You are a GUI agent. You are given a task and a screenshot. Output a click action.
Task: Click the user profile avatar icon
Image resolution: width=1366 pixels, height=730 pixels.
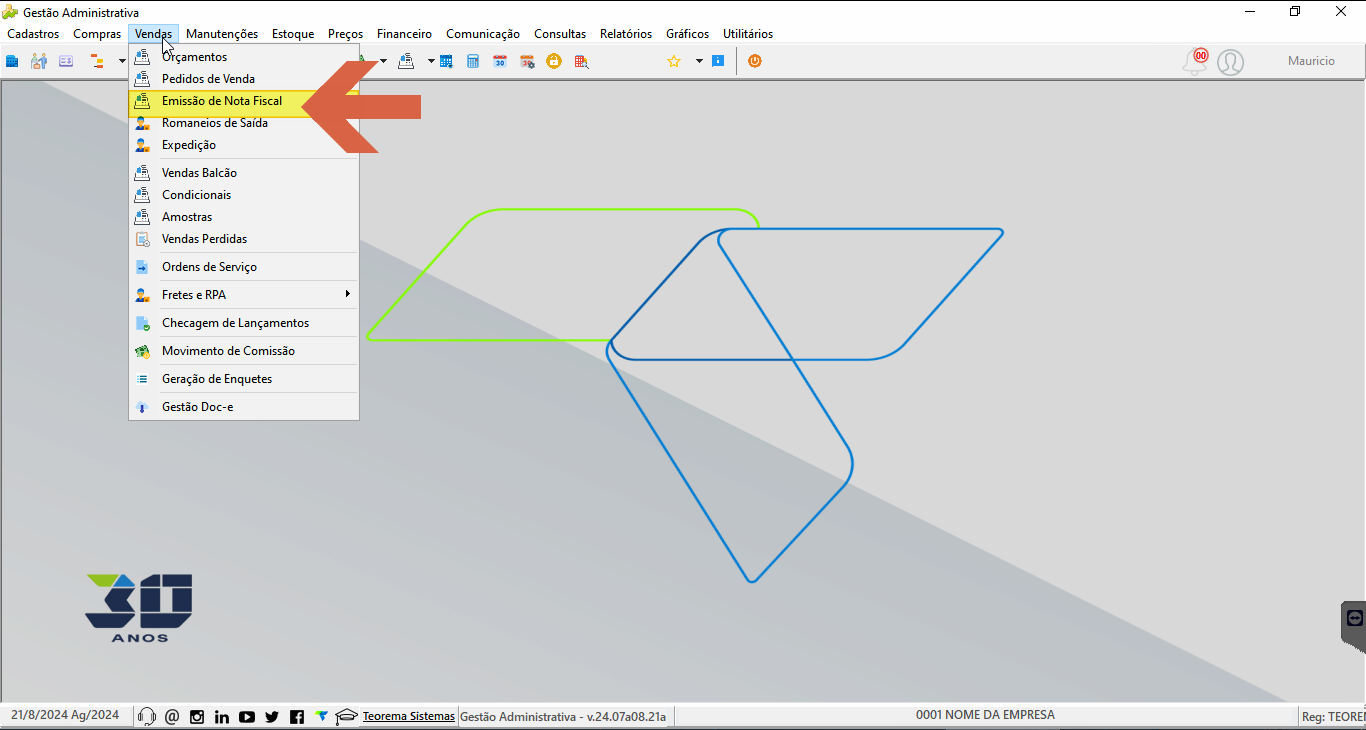click(1231, 62)
